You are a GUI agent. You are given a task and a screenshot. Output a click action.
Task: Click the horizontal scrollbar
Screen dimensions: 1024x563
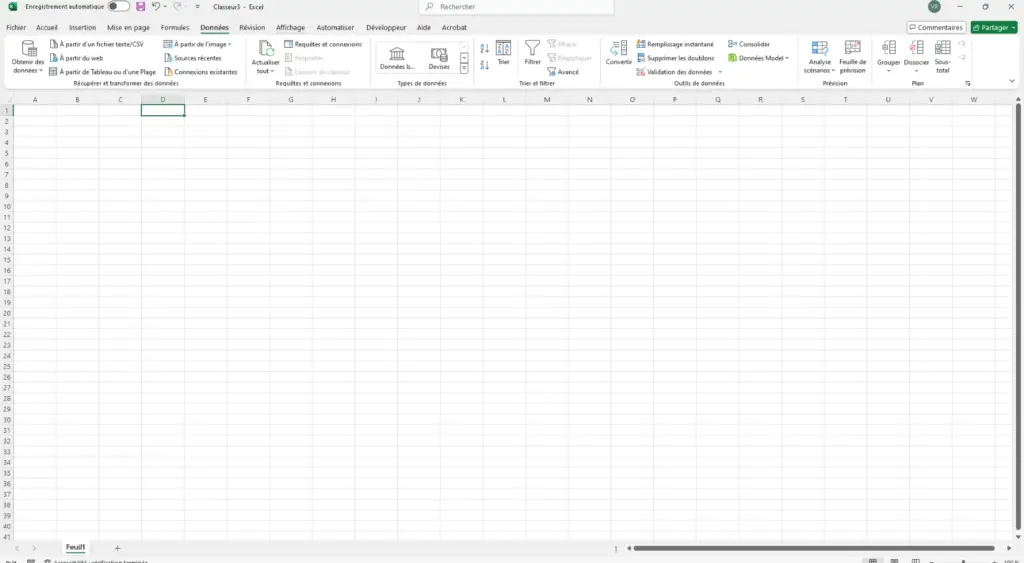click(813, 548)
